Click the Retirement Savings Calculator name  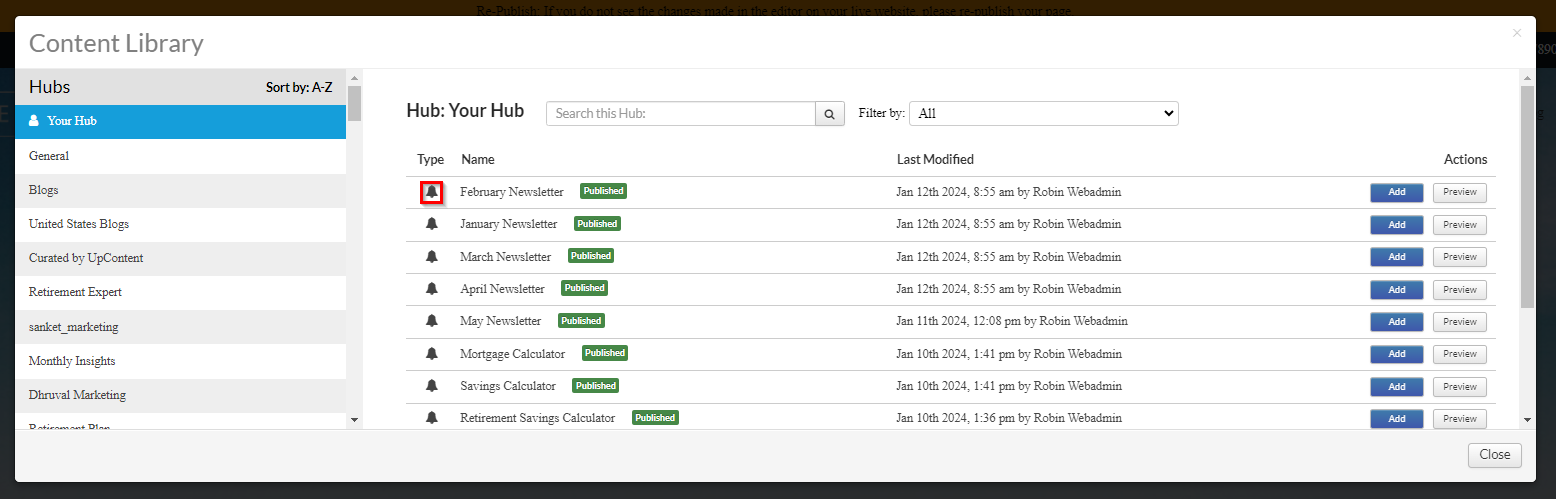[538, 418]
